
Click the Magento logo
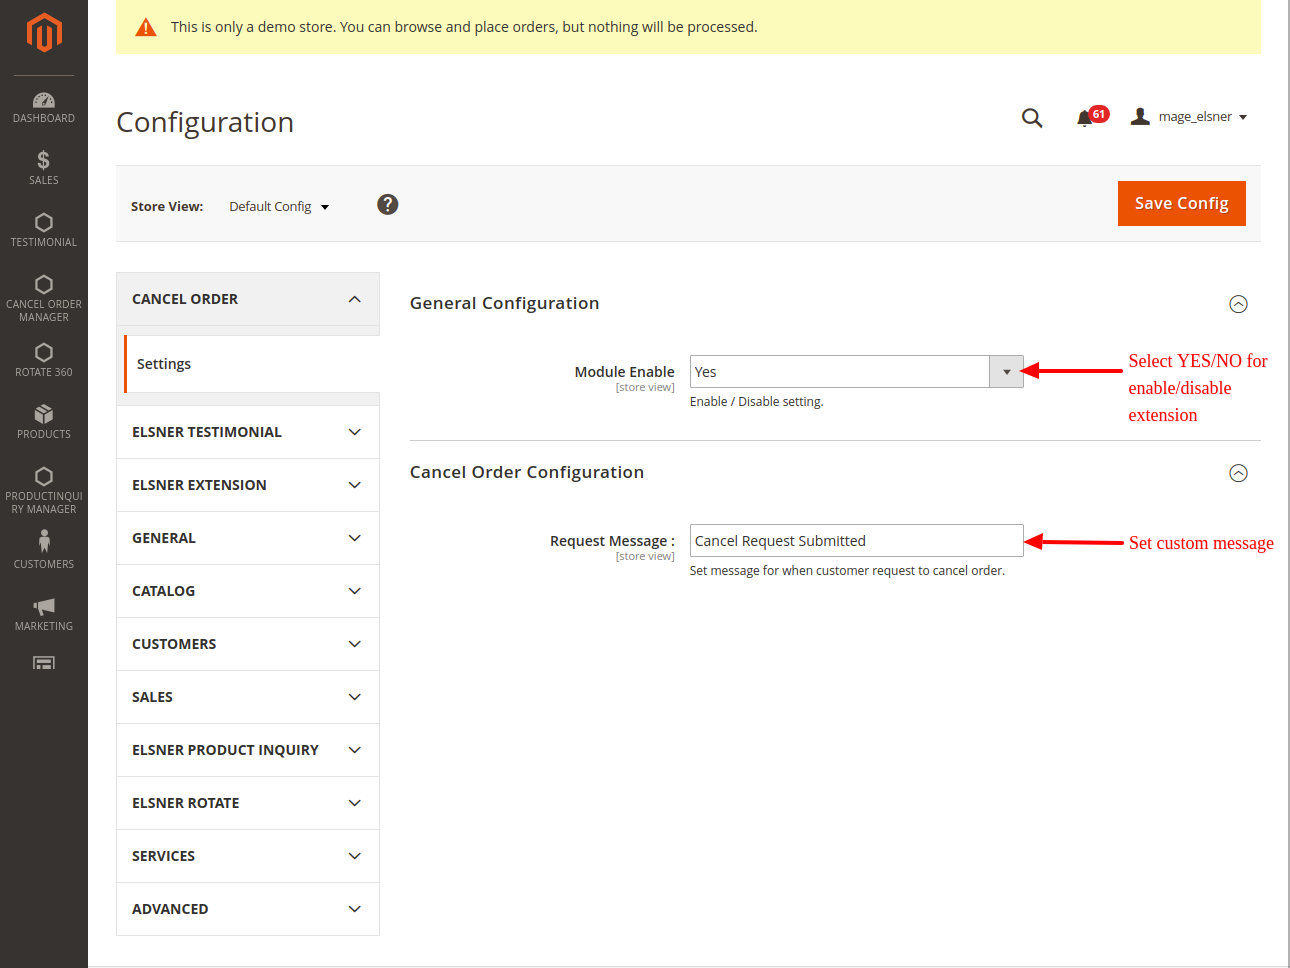[x=43, y=32]
